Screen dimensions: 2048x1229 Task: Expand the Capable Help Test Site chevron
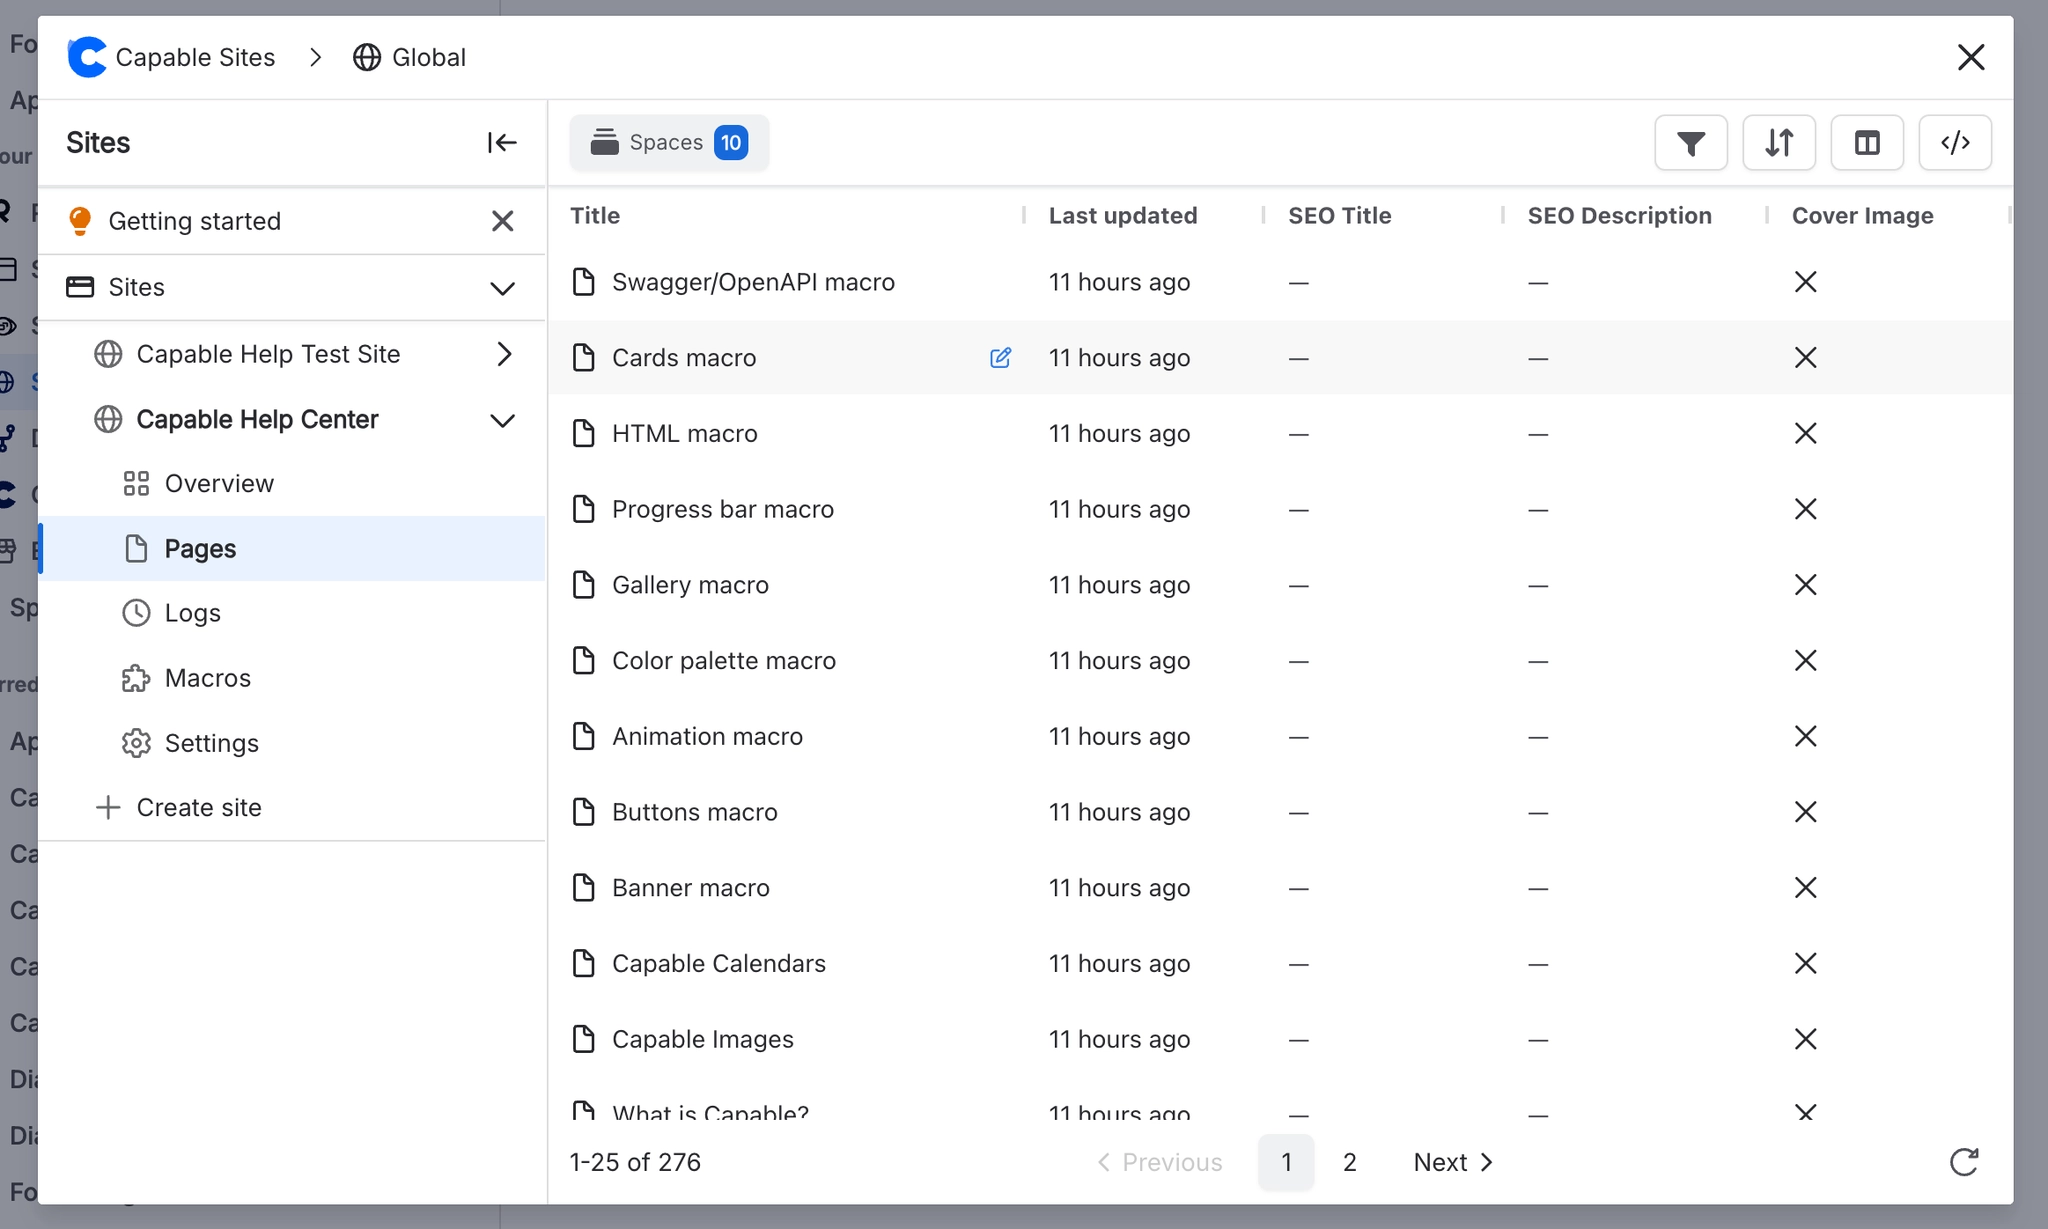point(504,354)
